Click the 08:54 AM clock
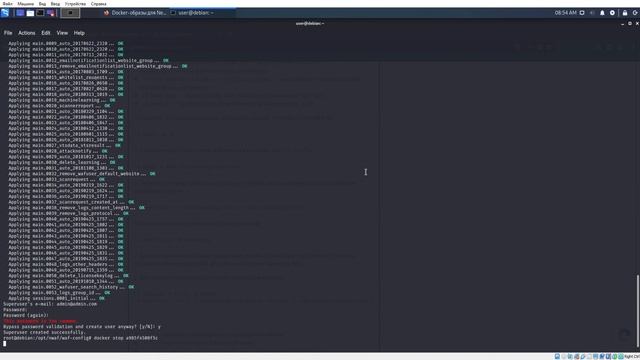 tap(565, 13)
